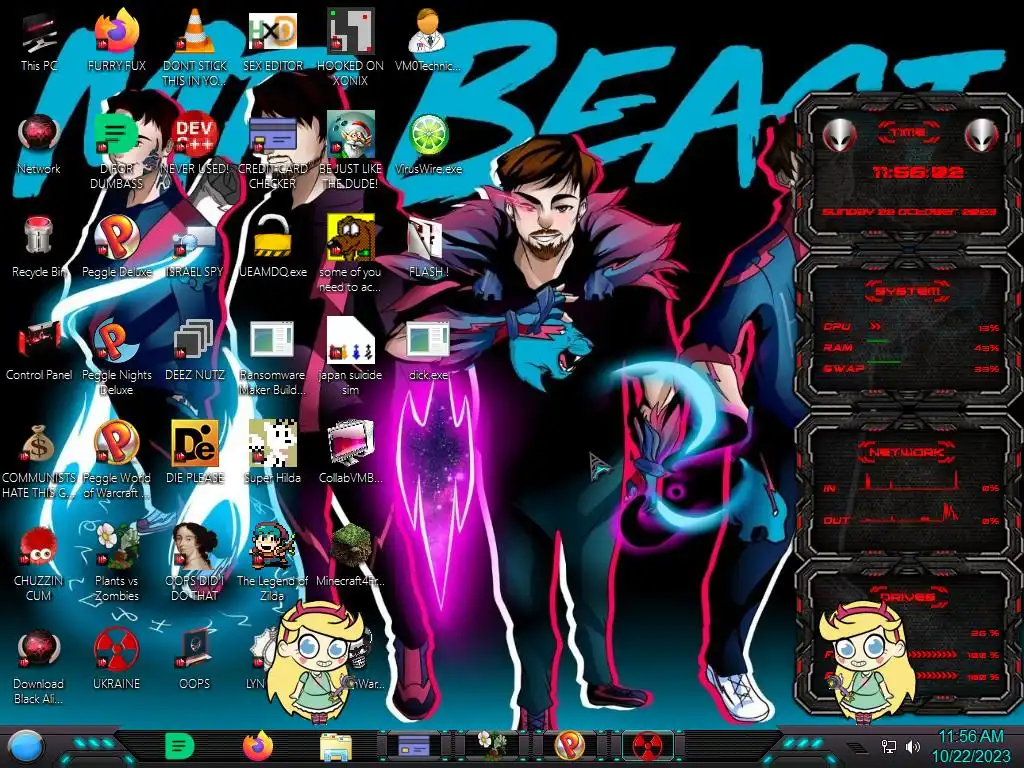
Task: Open green chat app on taskbar
Action: click(179, 746)
